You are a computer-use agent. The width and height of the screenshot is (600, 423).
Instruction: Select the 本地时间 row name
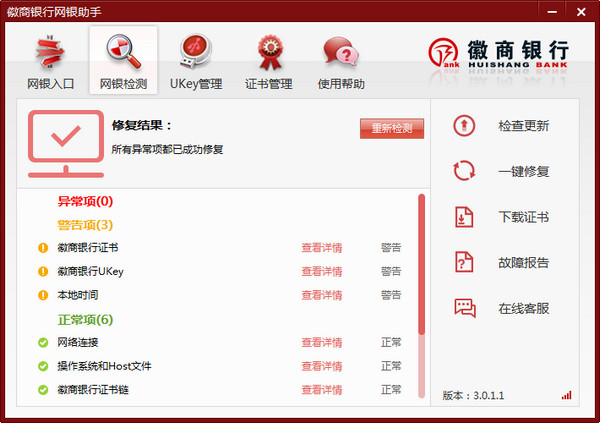(78, 295)
